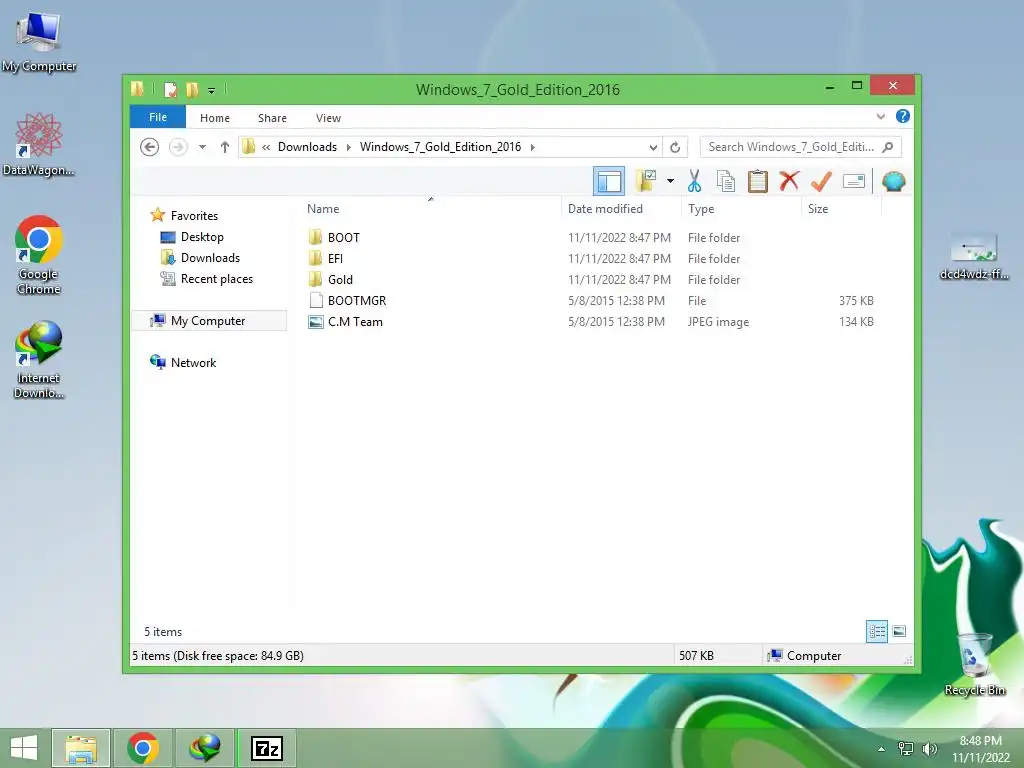
Task: Expand arrow between Downloads and Windows_7 breadcrumb
Action: pos(348,147)
